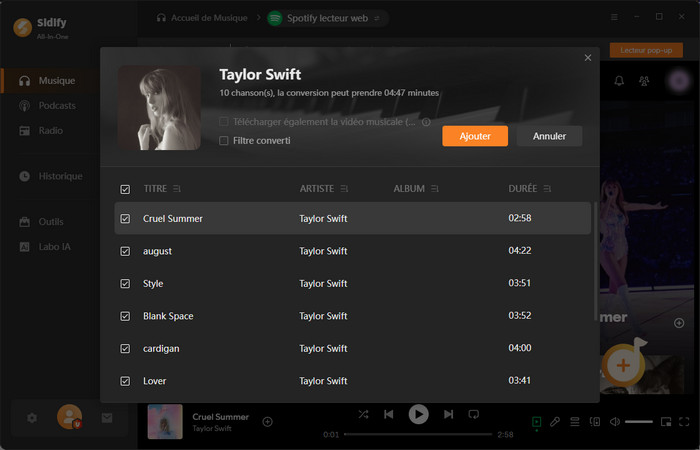Toggle shuffle in the player bar

click(x=363, y=414)
